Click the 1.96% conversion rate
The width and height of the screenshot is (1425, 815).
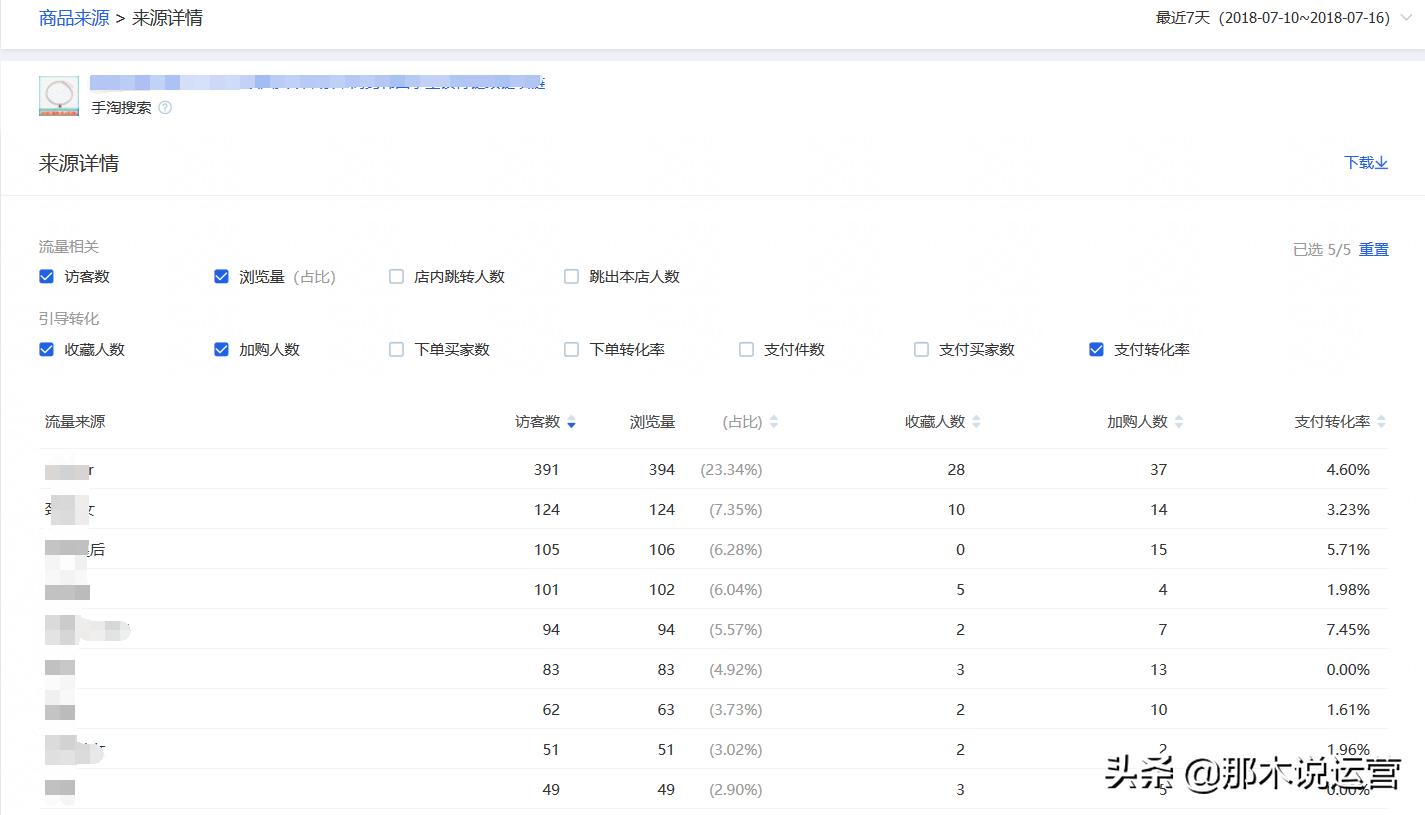(x=1348, y=750)
